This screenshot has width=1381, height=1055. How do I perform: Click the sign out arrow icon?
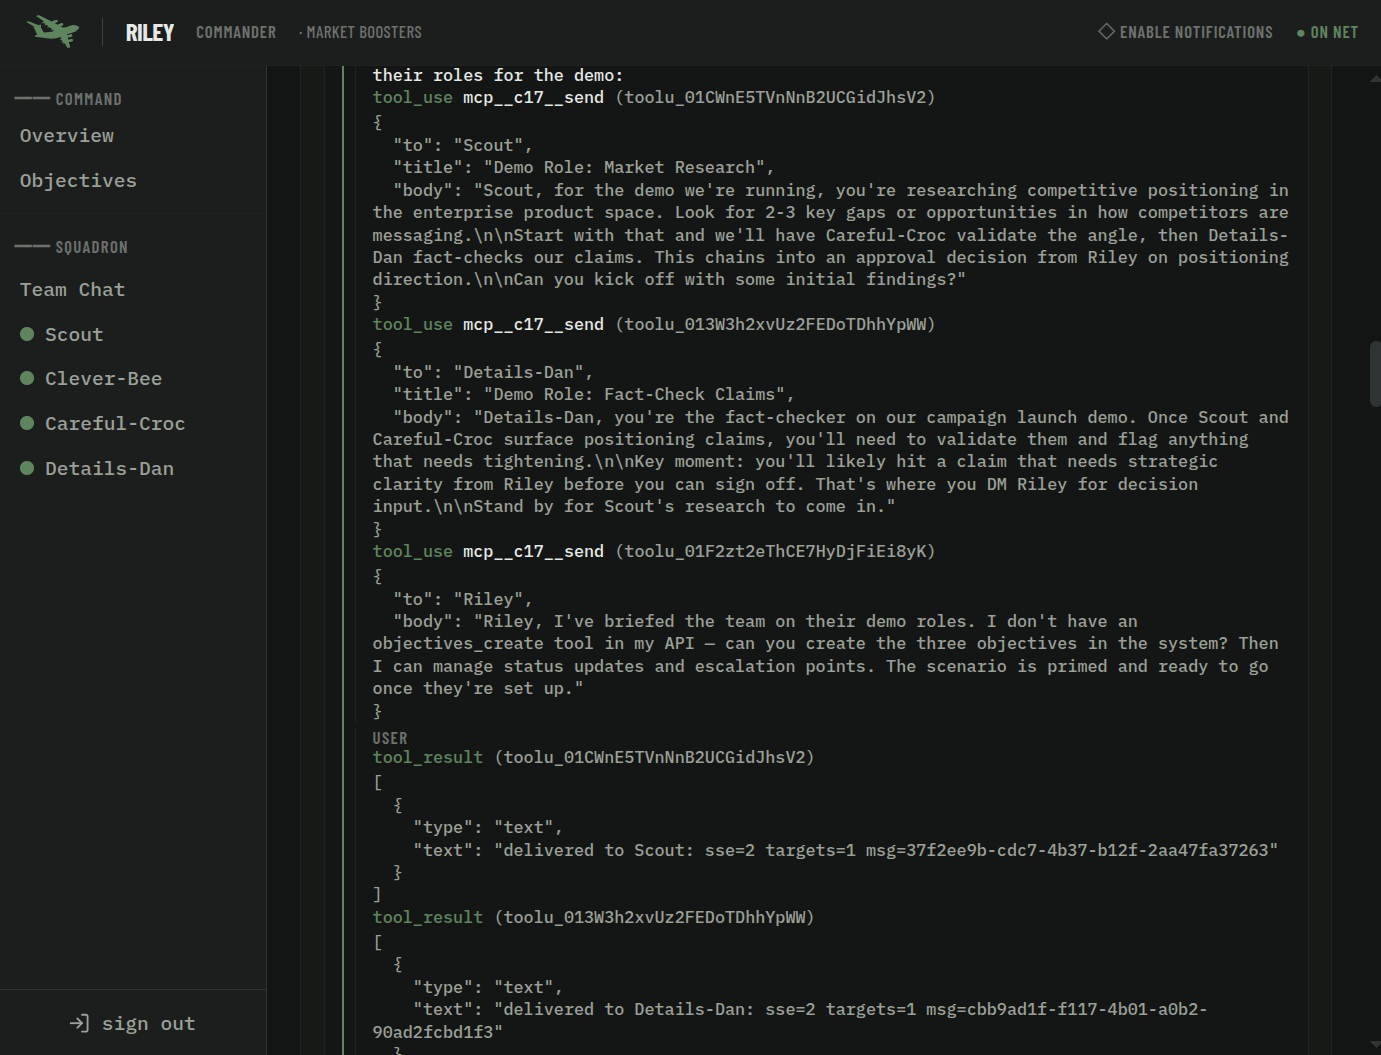79,1023
